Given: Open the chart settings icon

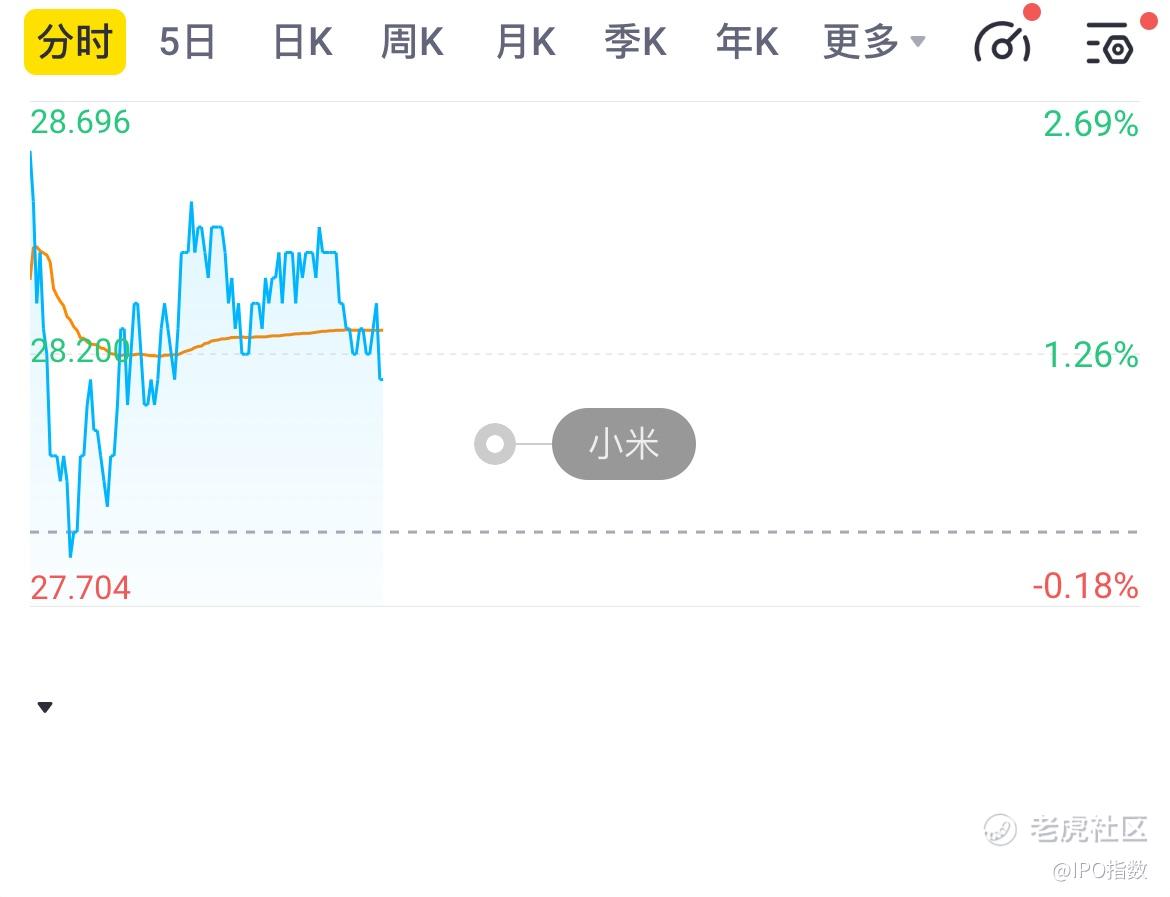Looking at the screenshot, I should [1109, 44].
